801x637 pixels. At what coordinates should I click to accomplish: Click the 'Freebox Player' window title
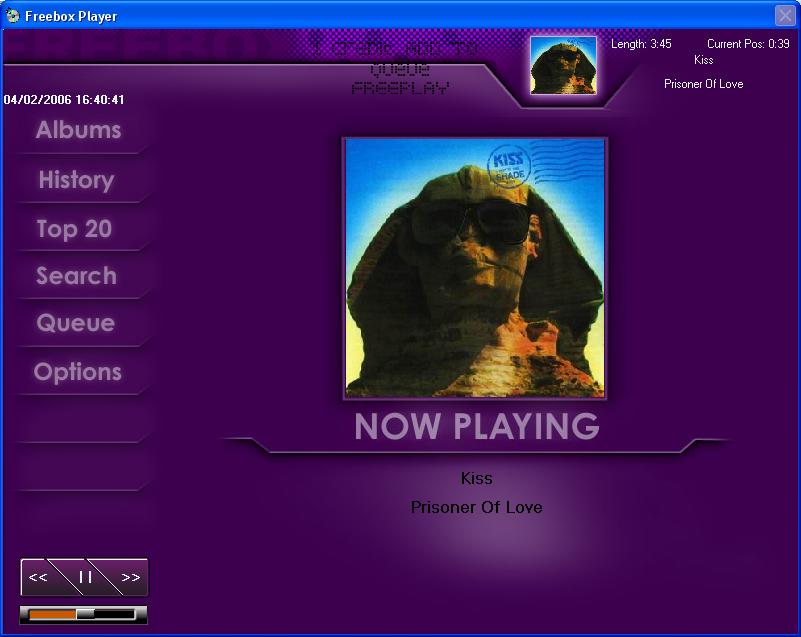point(71,16)
